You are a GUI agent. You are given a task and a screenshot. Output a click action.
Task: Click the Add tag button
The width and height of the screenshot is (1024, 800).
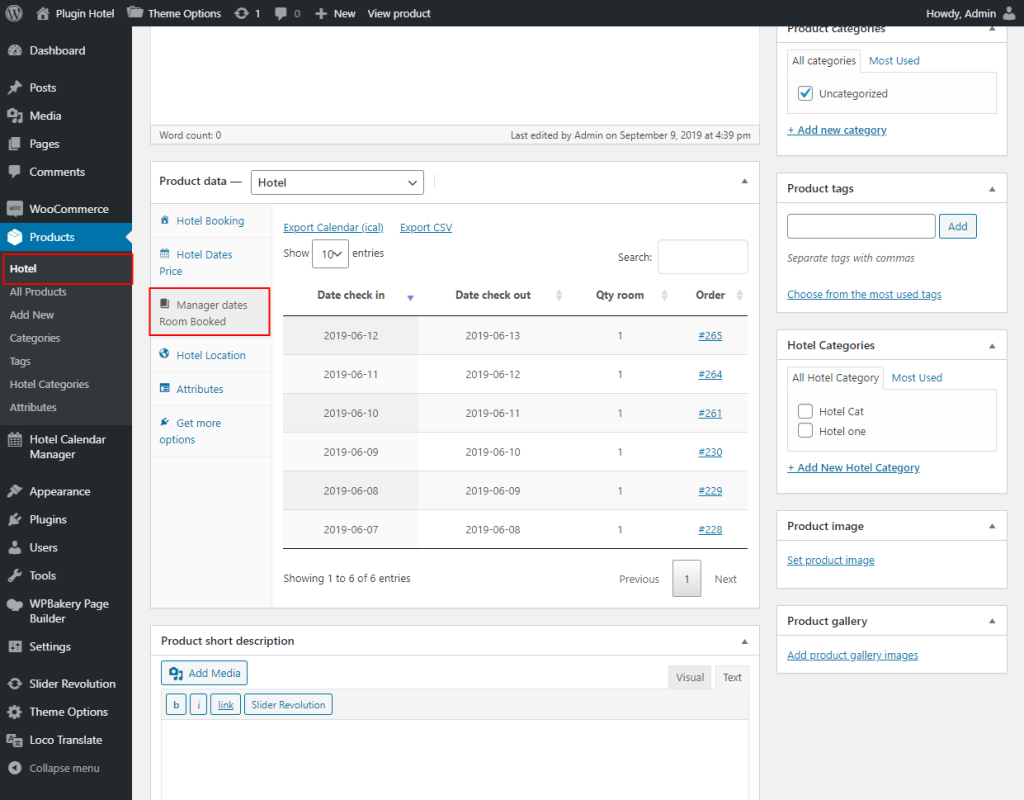coord(957,227)
